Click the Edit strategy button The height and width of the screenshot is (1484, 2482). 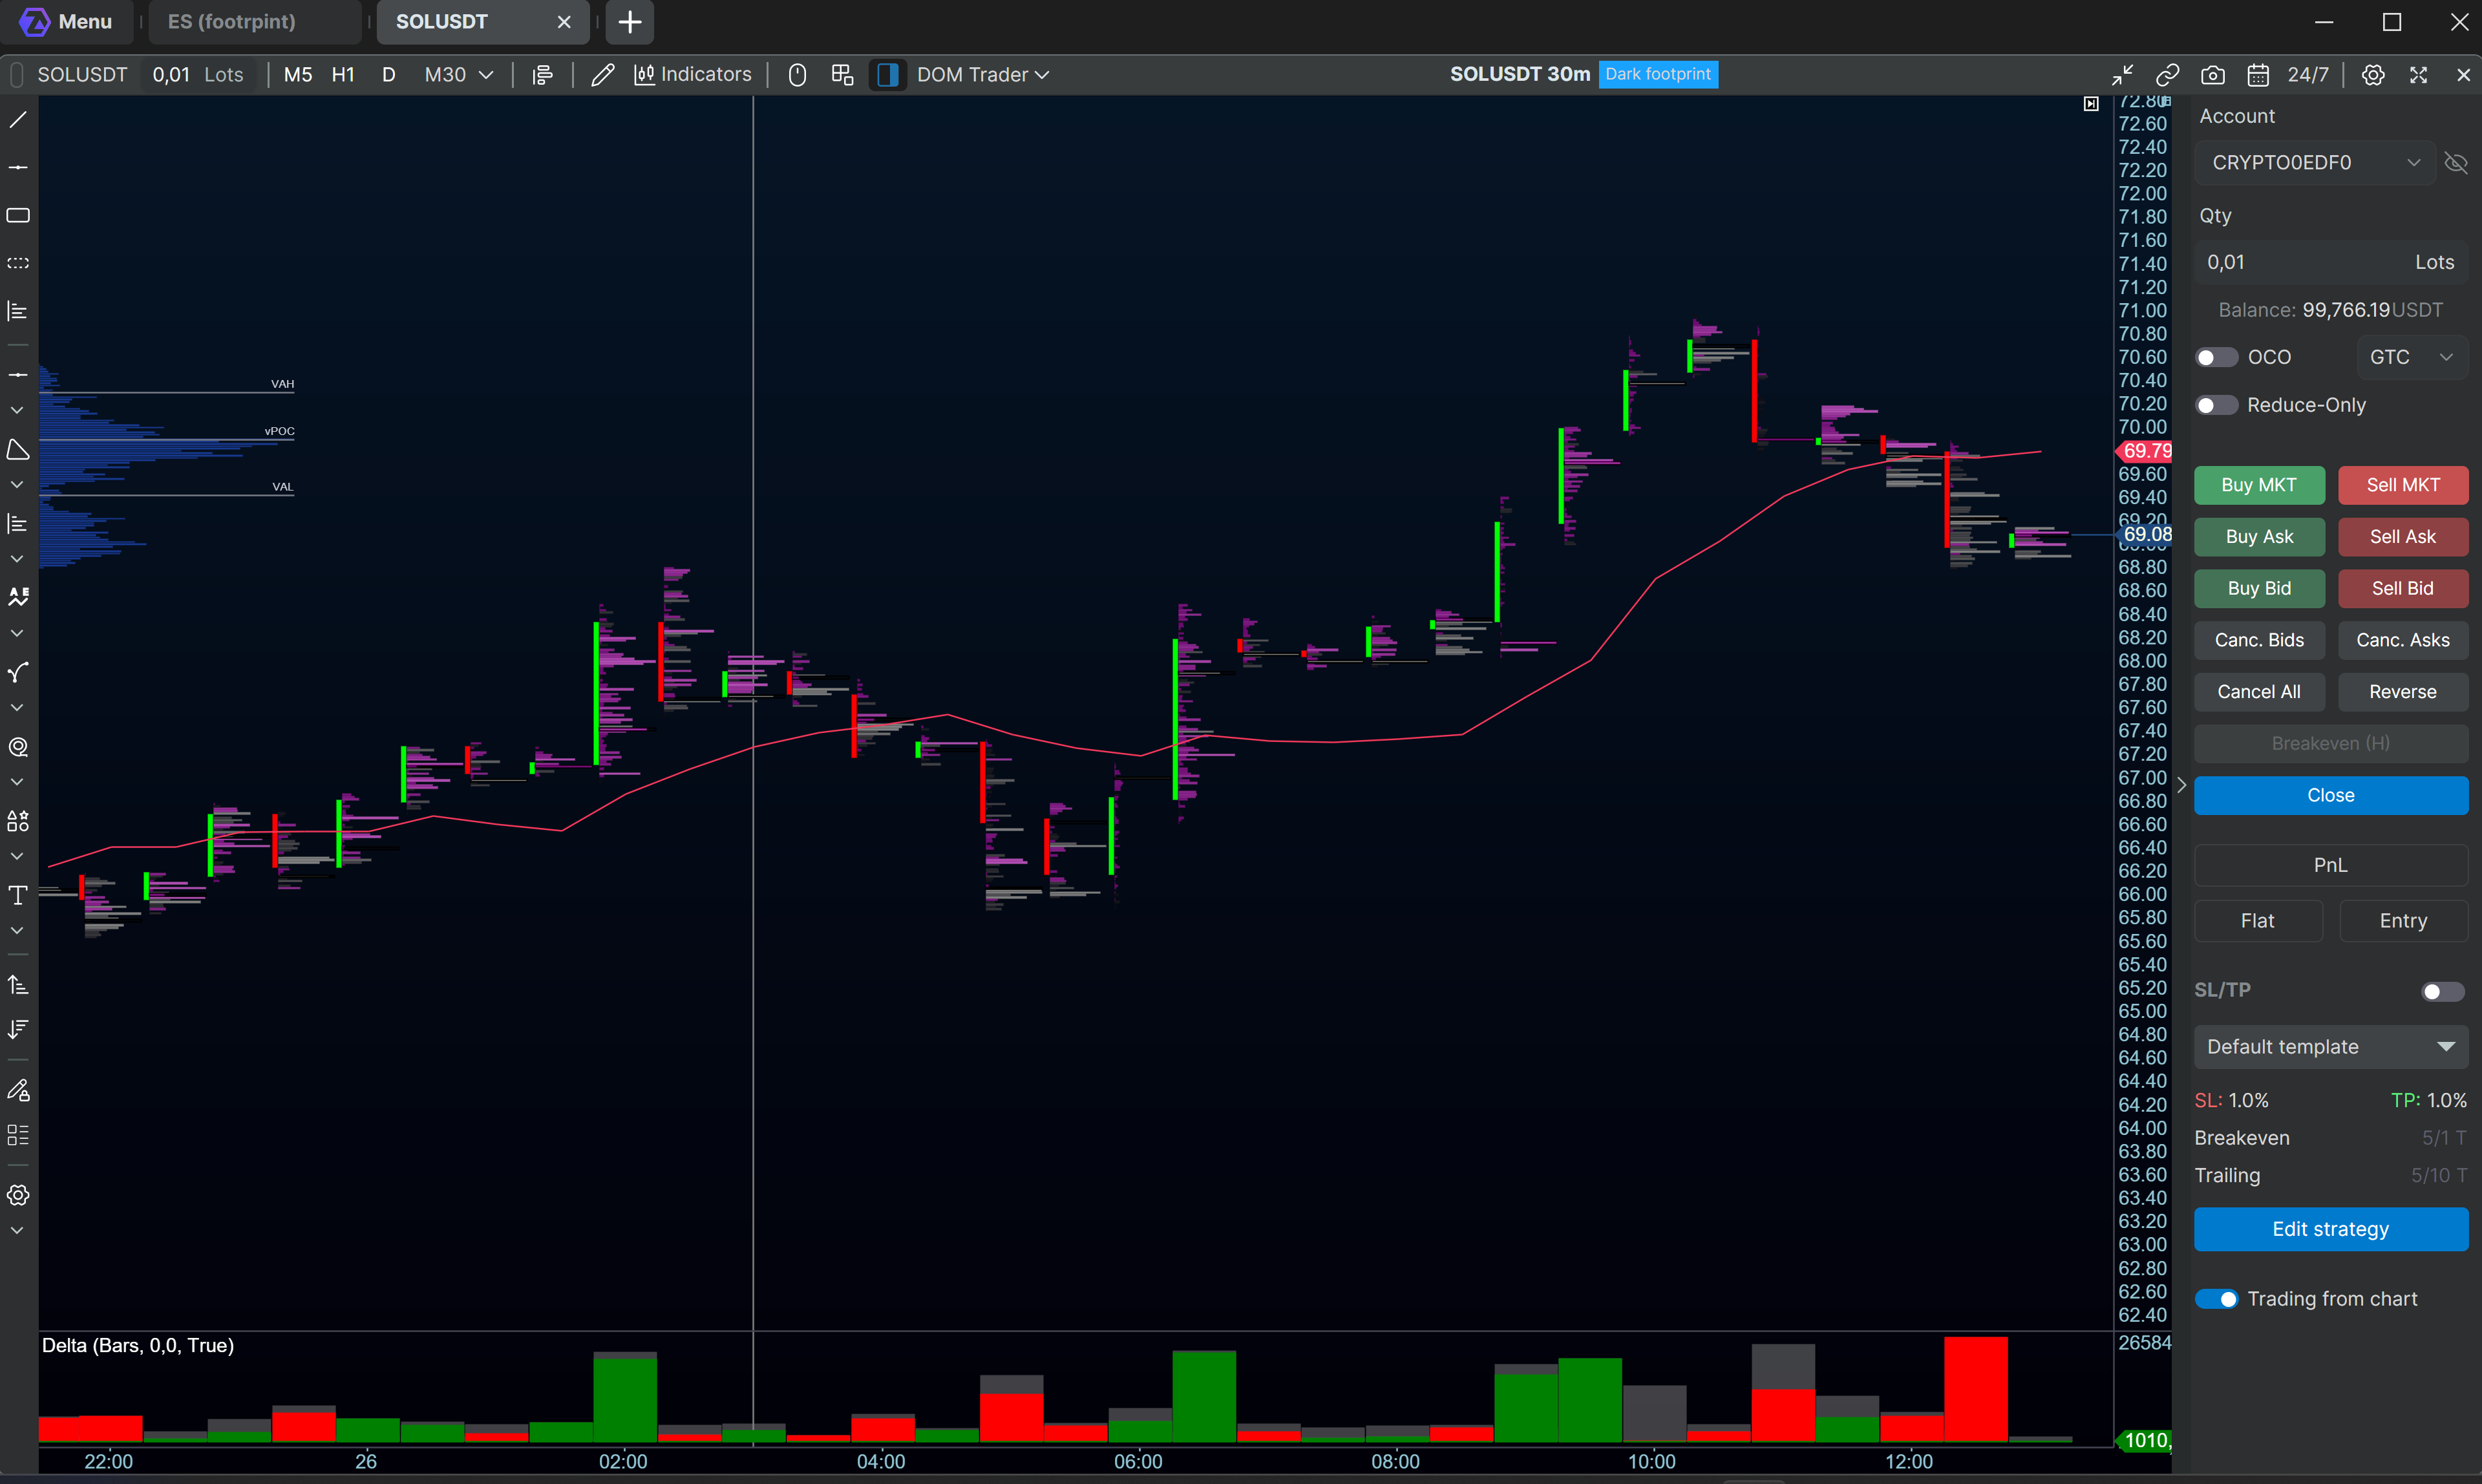[2331, 1229]
